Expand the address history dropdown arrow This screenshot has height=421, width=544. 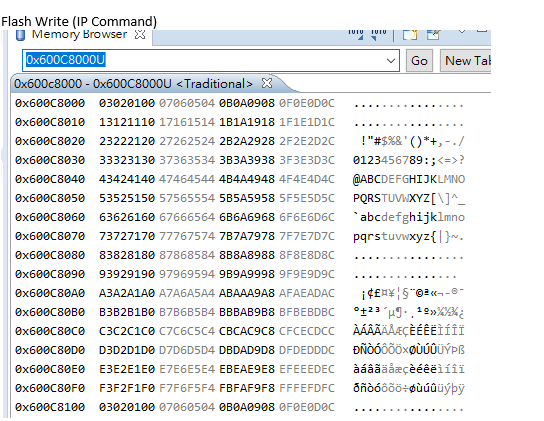pyautogui.click(x=391, y=61)
